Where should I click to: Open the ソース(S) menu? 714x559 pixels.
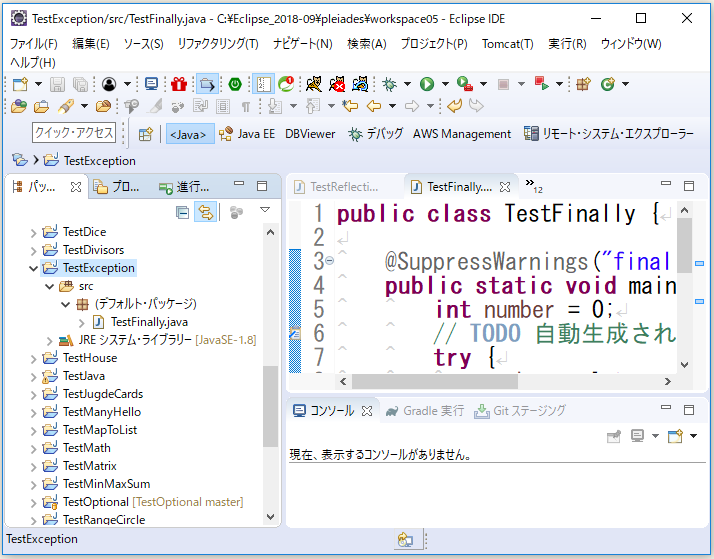[x=144, y=44]
